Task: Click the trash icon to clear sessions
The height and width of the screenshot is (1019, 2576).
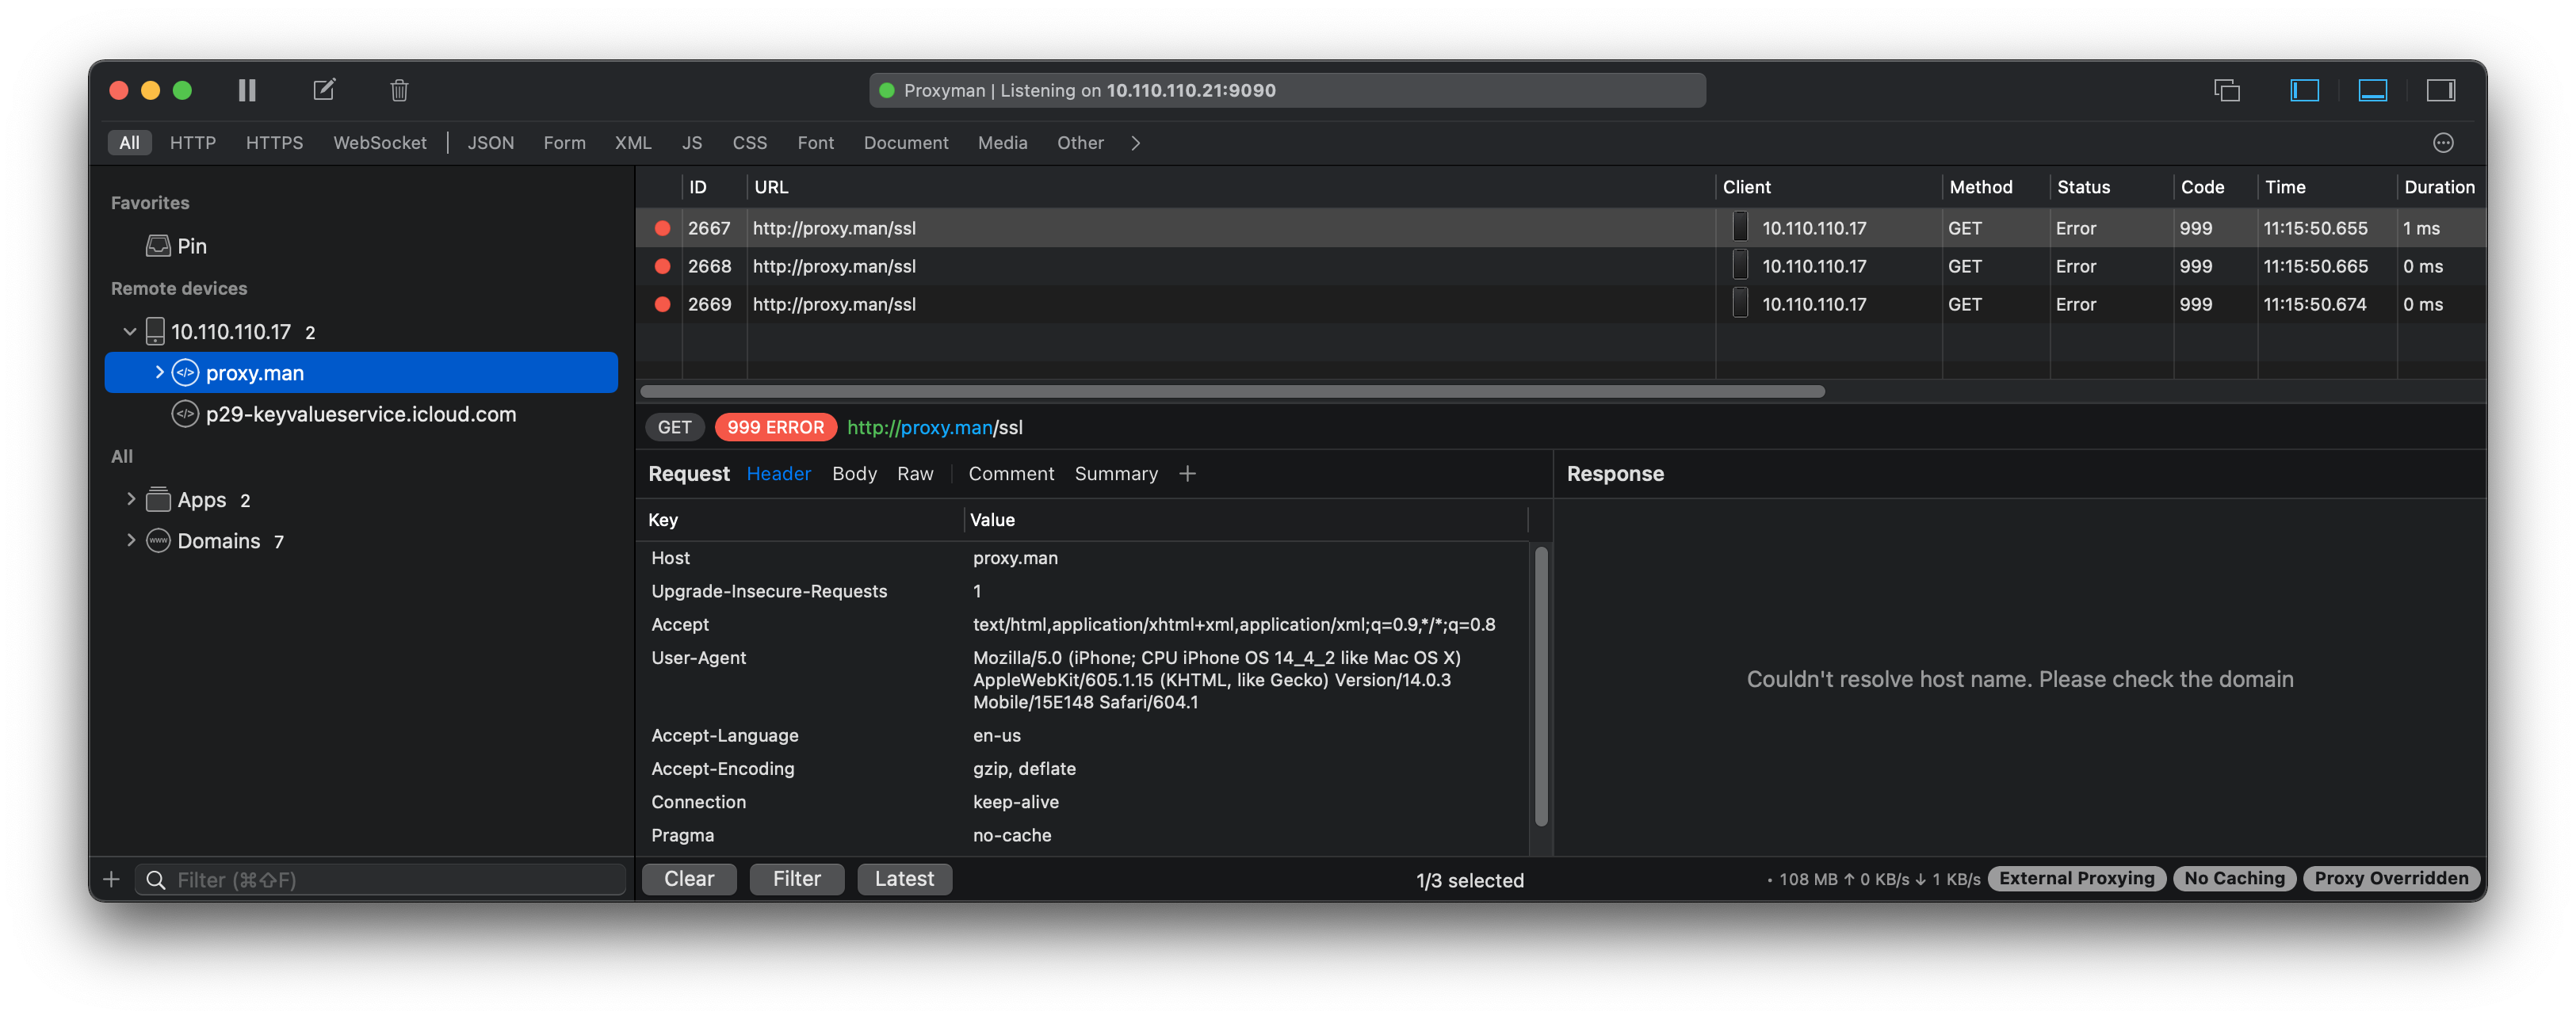Action: [x=399, y=90]
